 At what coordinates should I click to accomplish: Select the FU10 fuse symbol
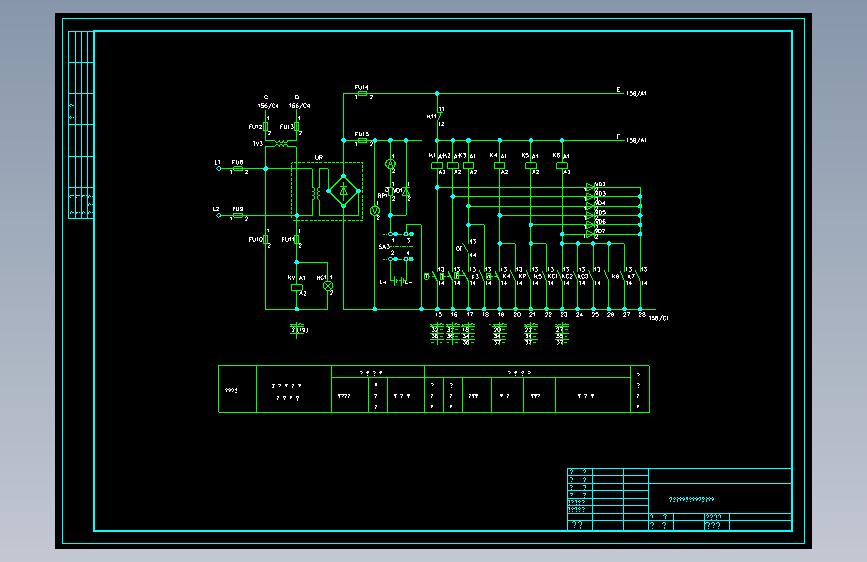coord(265,240)
